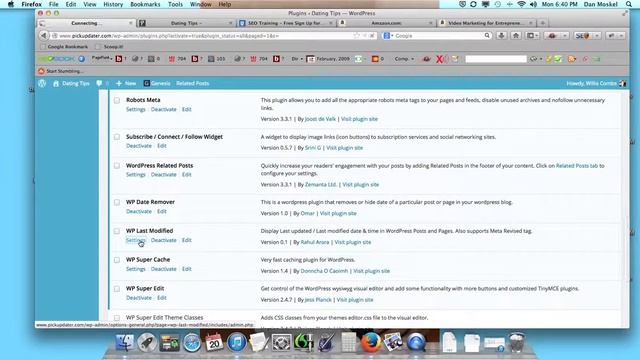Check the WP Super Edit Theme Classes checkbox
Viewport: 640px width, 360px height.
point(117,318)
